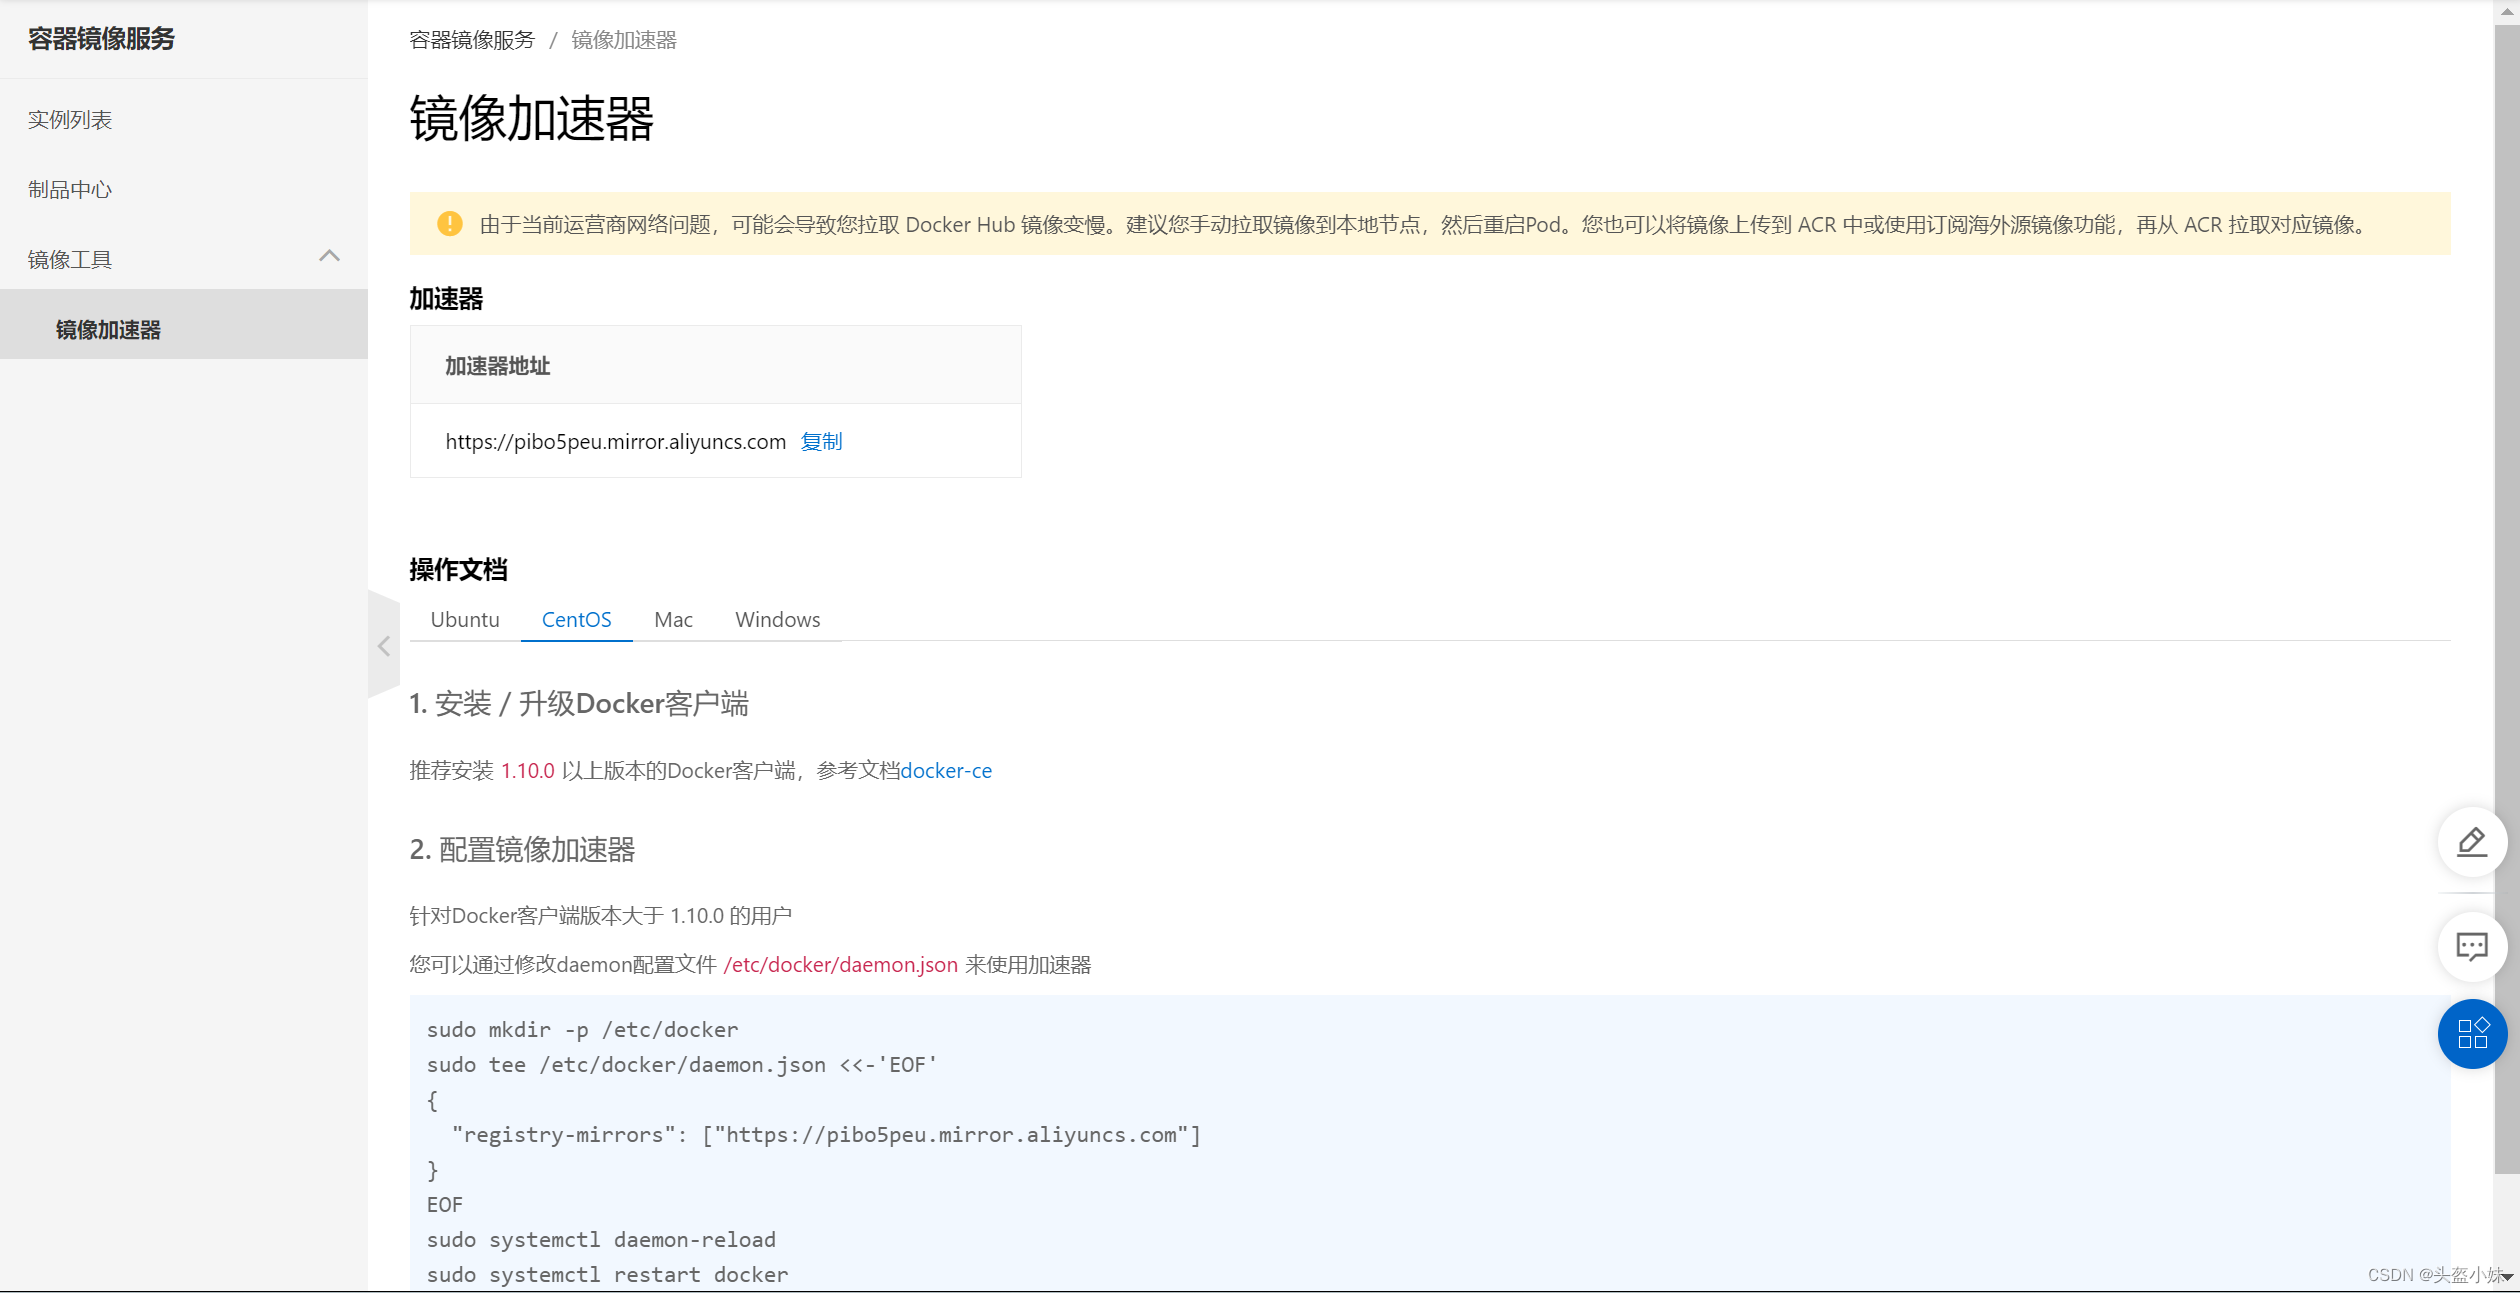This screenshot has width=2520, height=1293.
Task: Click the accelerator URL text
Action: 615,442
